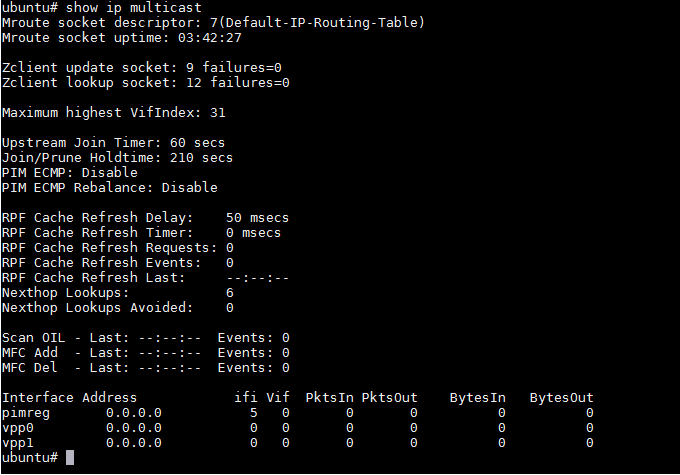Click the BytesOut column header

561,397
